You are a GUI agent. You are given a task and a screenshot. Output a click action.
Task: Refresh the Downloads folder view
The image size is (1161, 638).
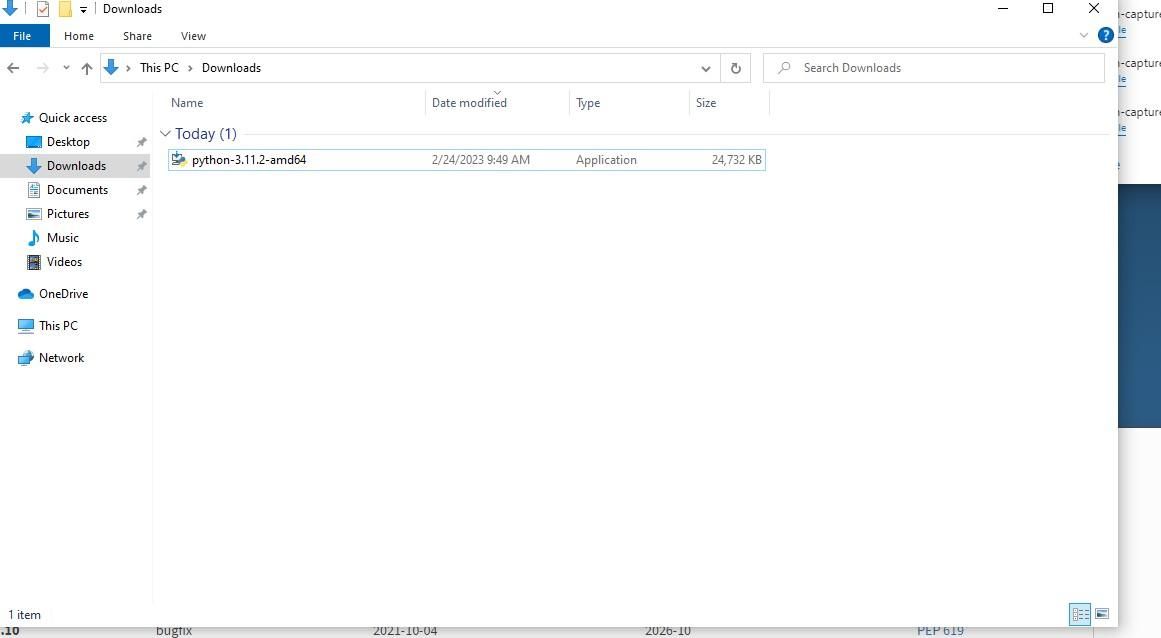click(x=735, y=68)
